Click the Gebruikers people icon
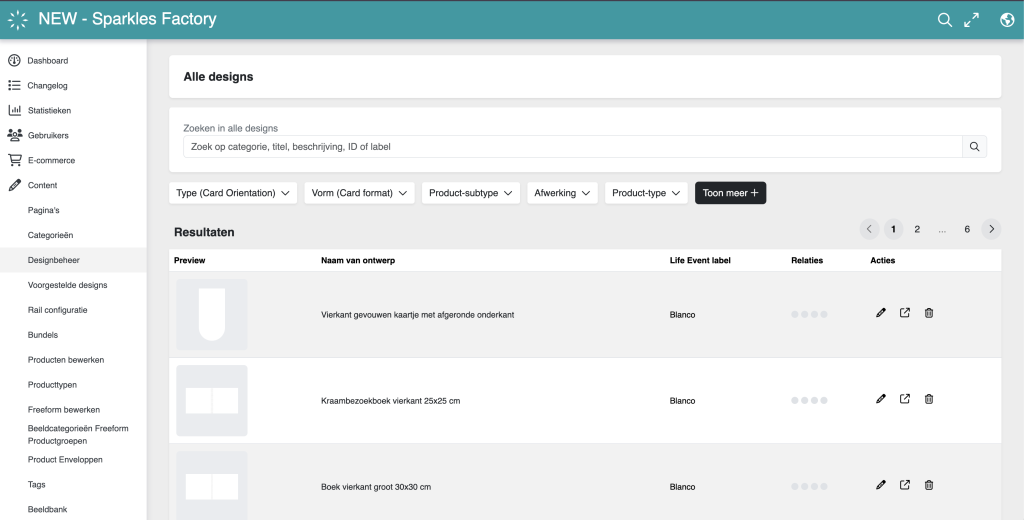 click(14, 135)
